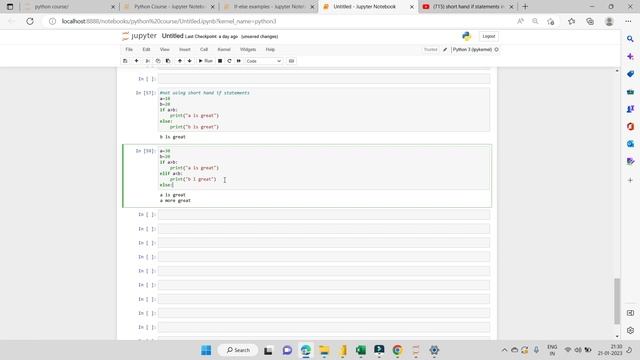Open a new browser tab

click(525, 7)
